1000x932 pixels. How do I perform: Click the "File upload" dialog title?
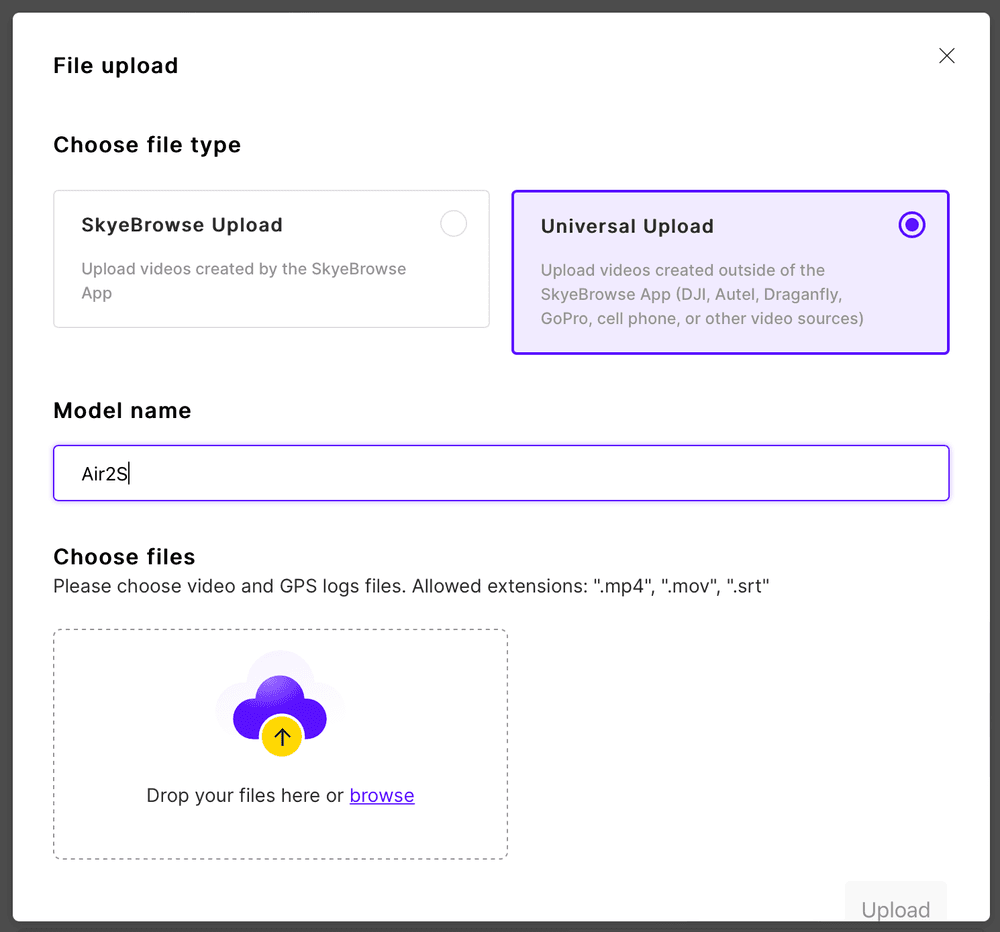115,66
